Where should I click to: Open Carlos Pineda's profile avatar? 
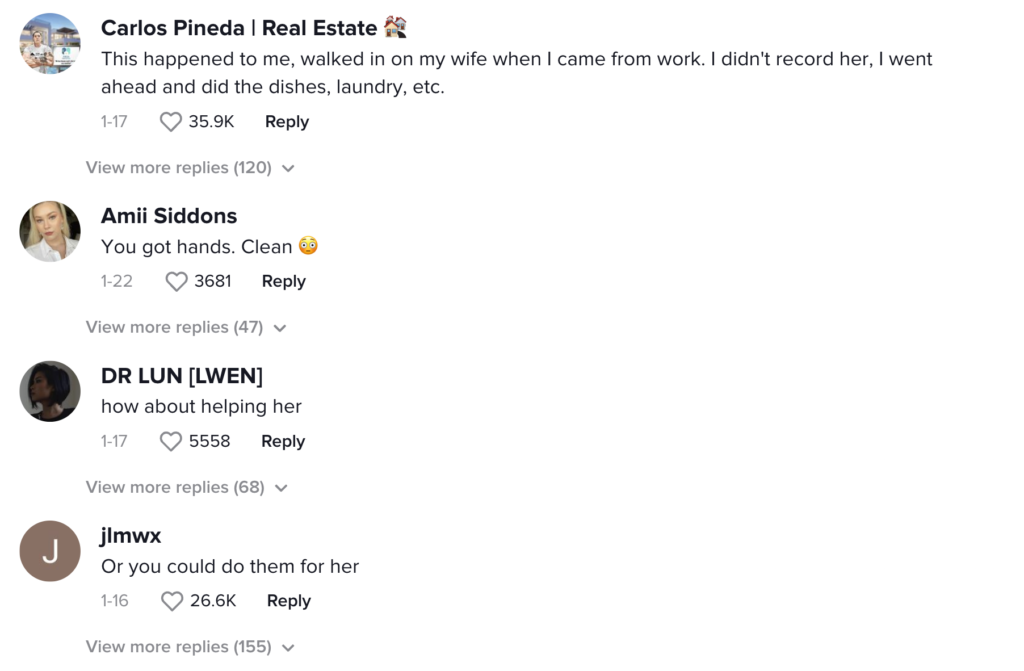click(50, 44)
